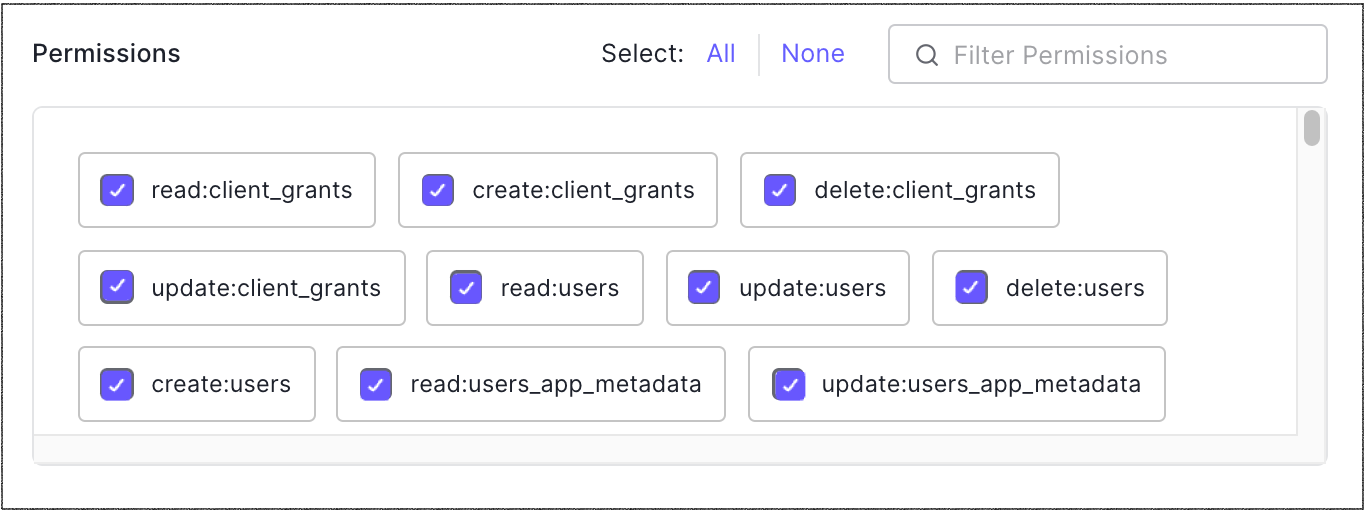
Task: Click the read:client_grants label text
Action: 252,190
